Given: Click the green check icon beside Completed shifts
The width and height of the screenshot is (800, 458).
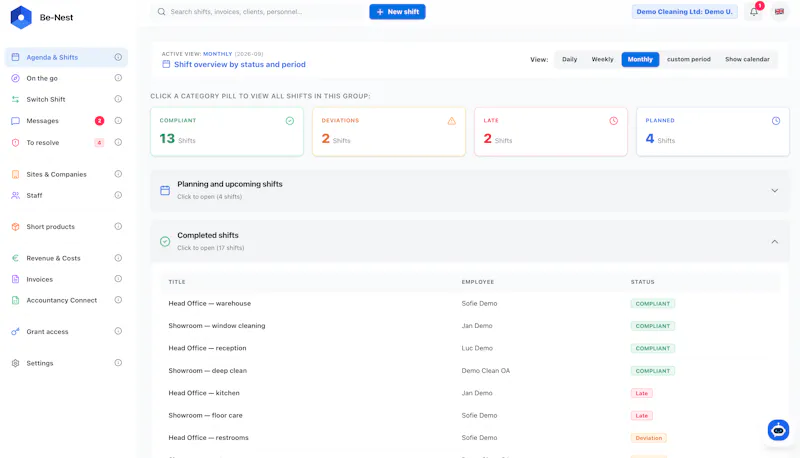Looking at the screenshot, I should click(x=165, y=241).
